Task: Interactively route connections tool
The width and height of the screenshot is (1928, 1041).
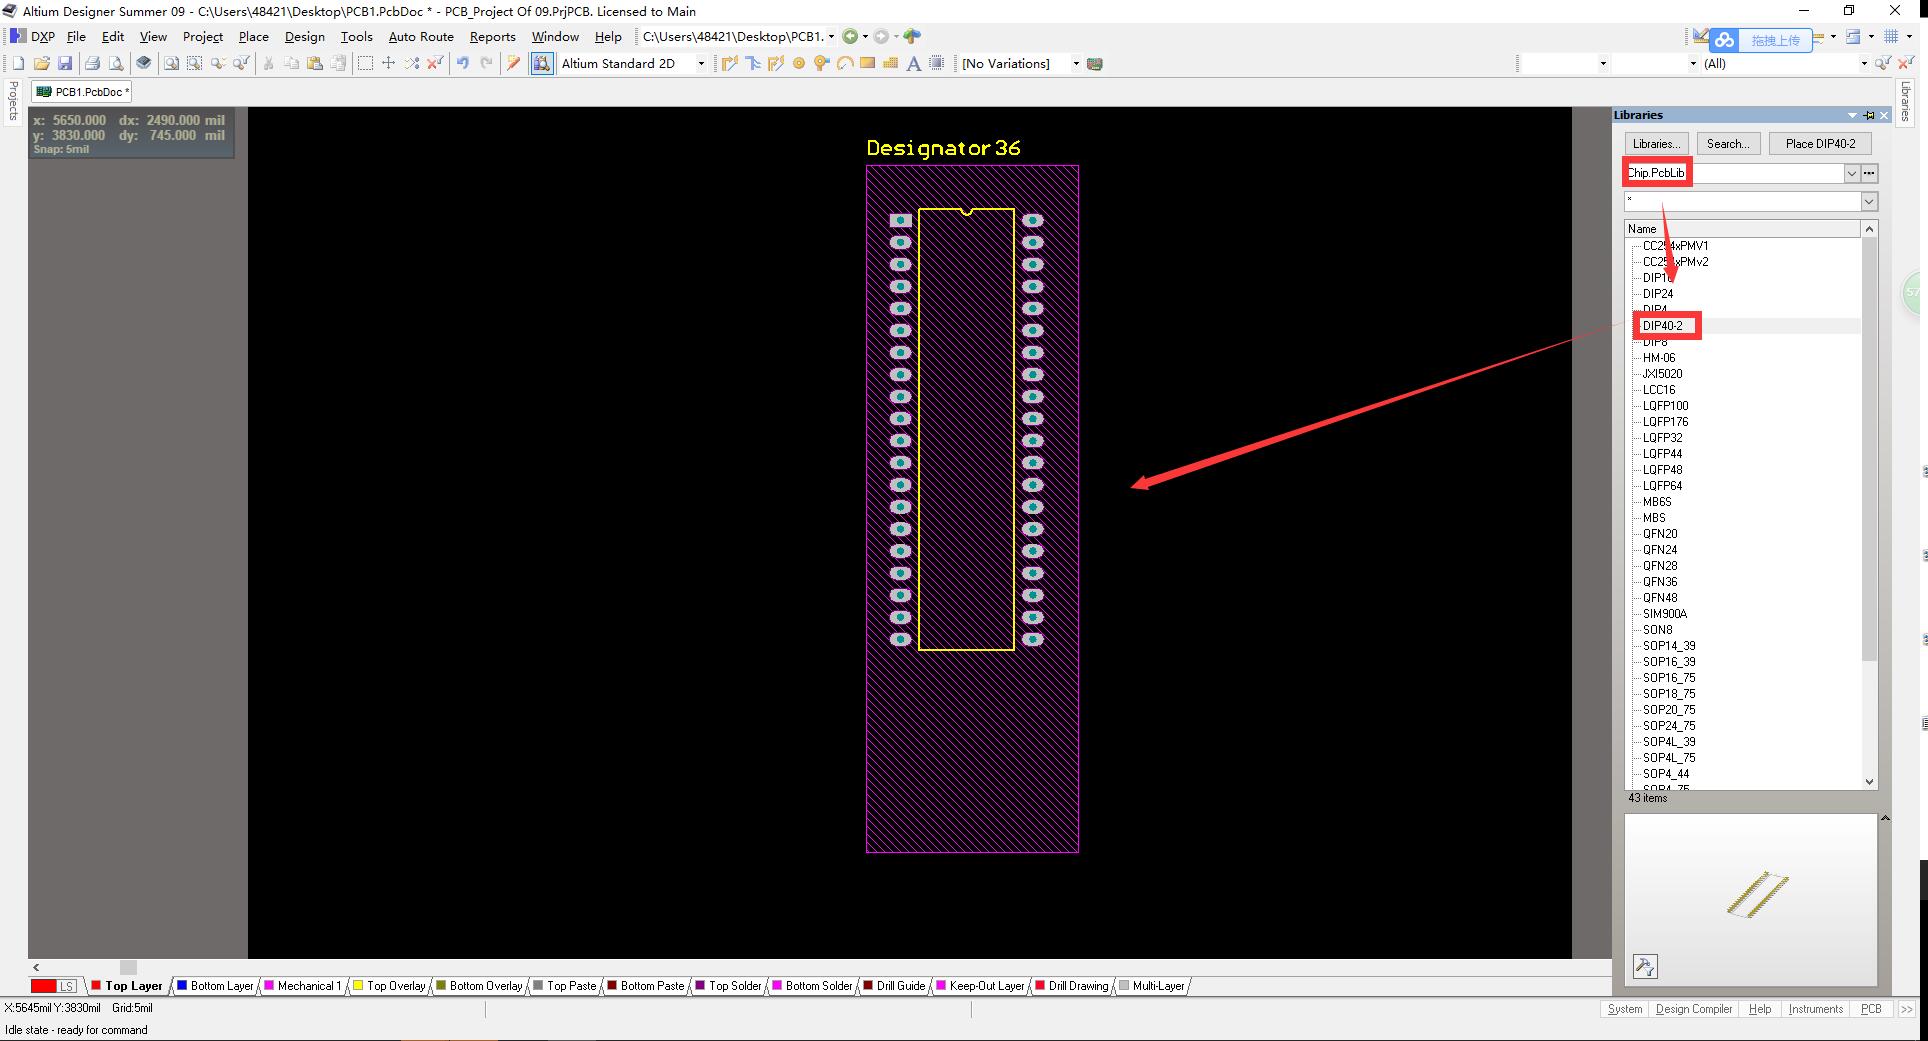Action: pyautogui.click(x=729, y=63)
